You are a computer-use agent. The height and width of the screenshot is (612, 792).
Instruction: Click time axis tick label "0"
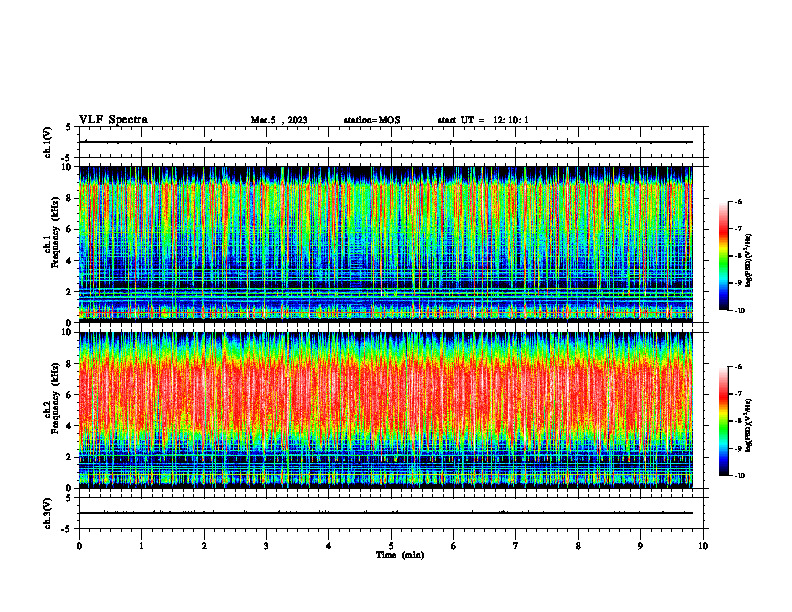pos(79,546)
